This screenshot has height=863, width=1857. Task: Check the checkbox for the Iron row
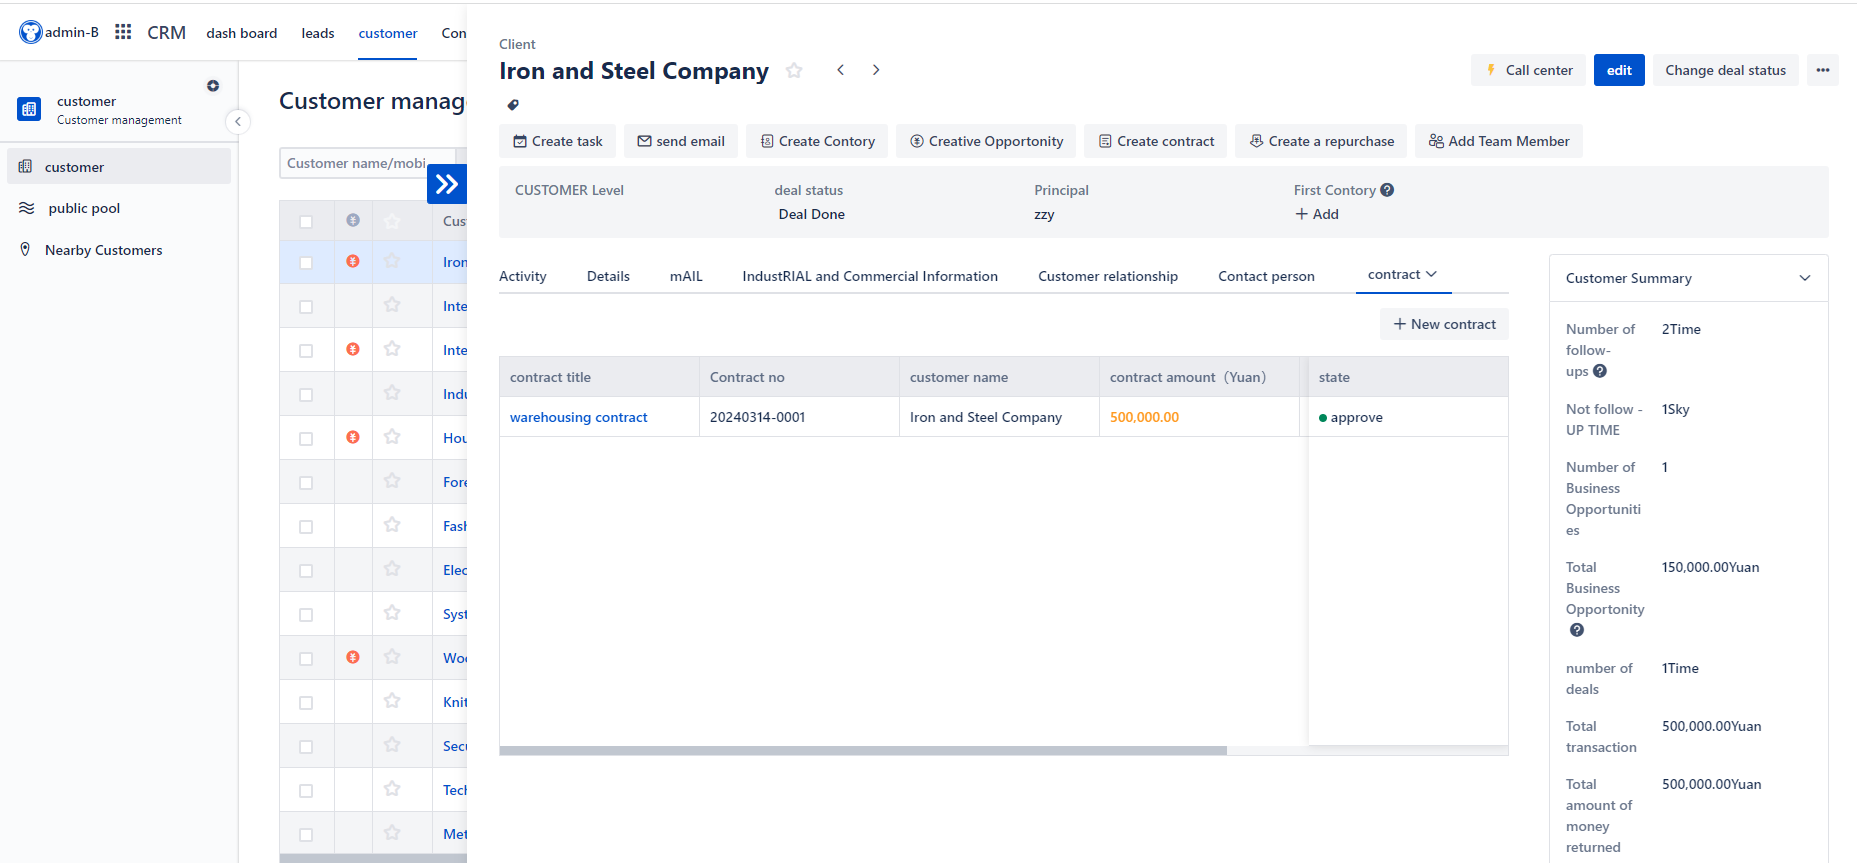click(306, 262)
